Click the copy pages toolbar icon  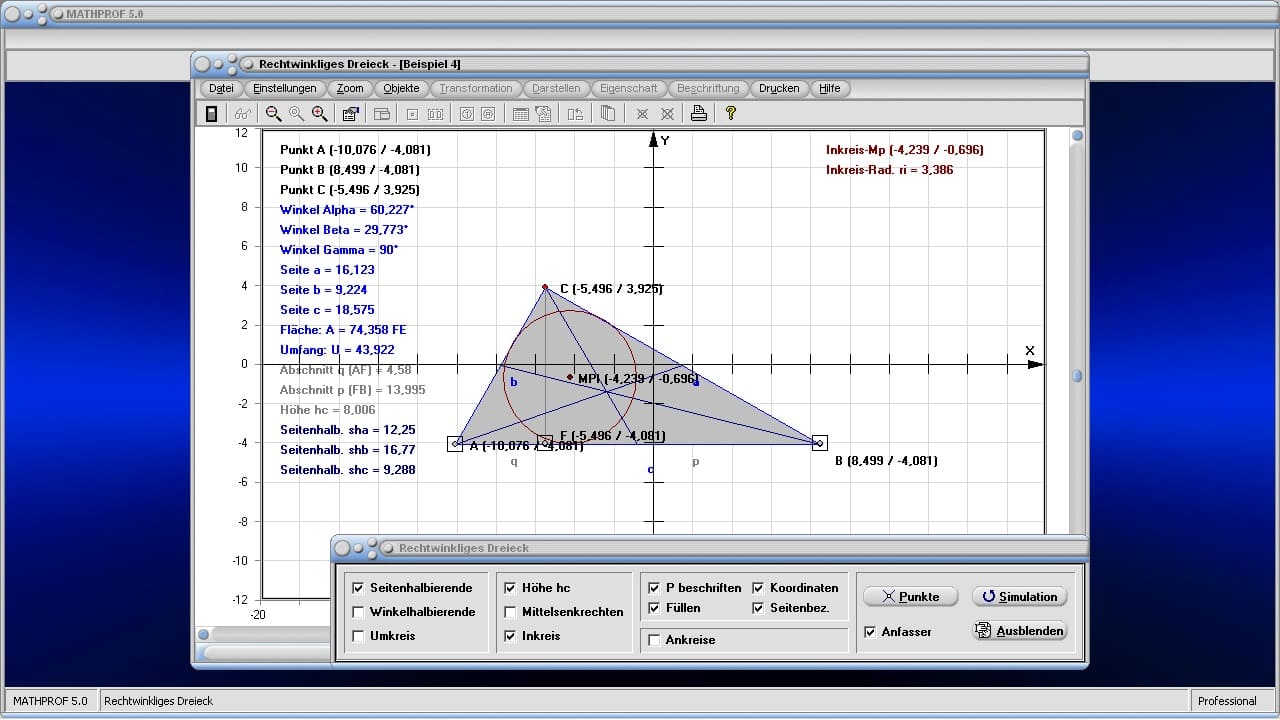pyautogui.click(x=607, y=114)
